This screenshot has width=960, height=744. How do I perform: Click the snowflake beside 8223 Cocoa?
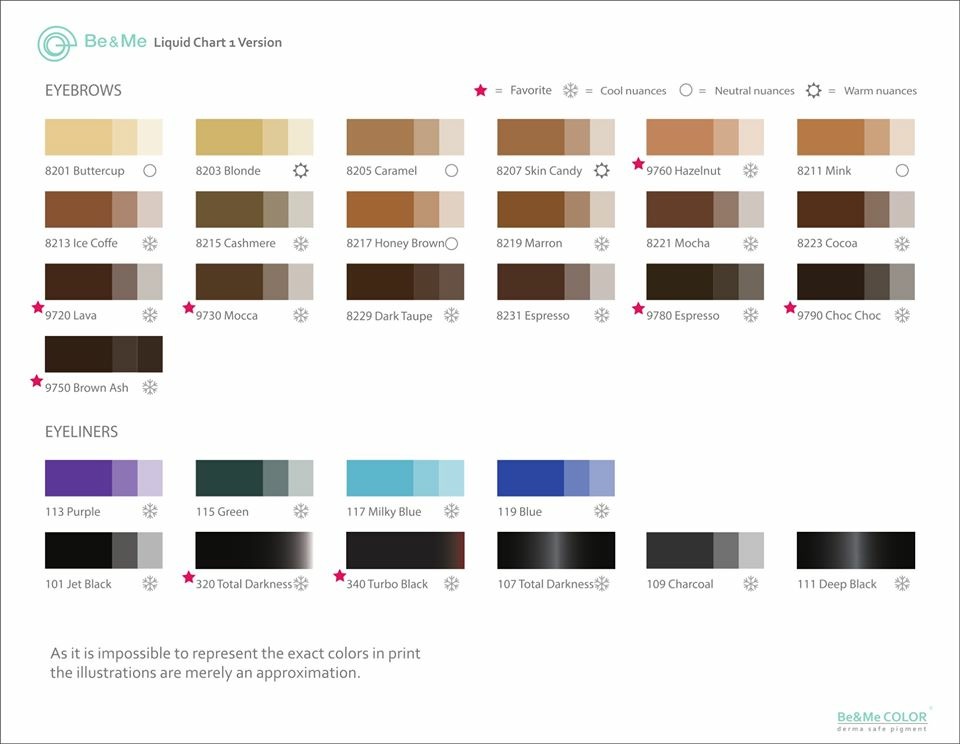pyautogui.click(x=902, y=244)
